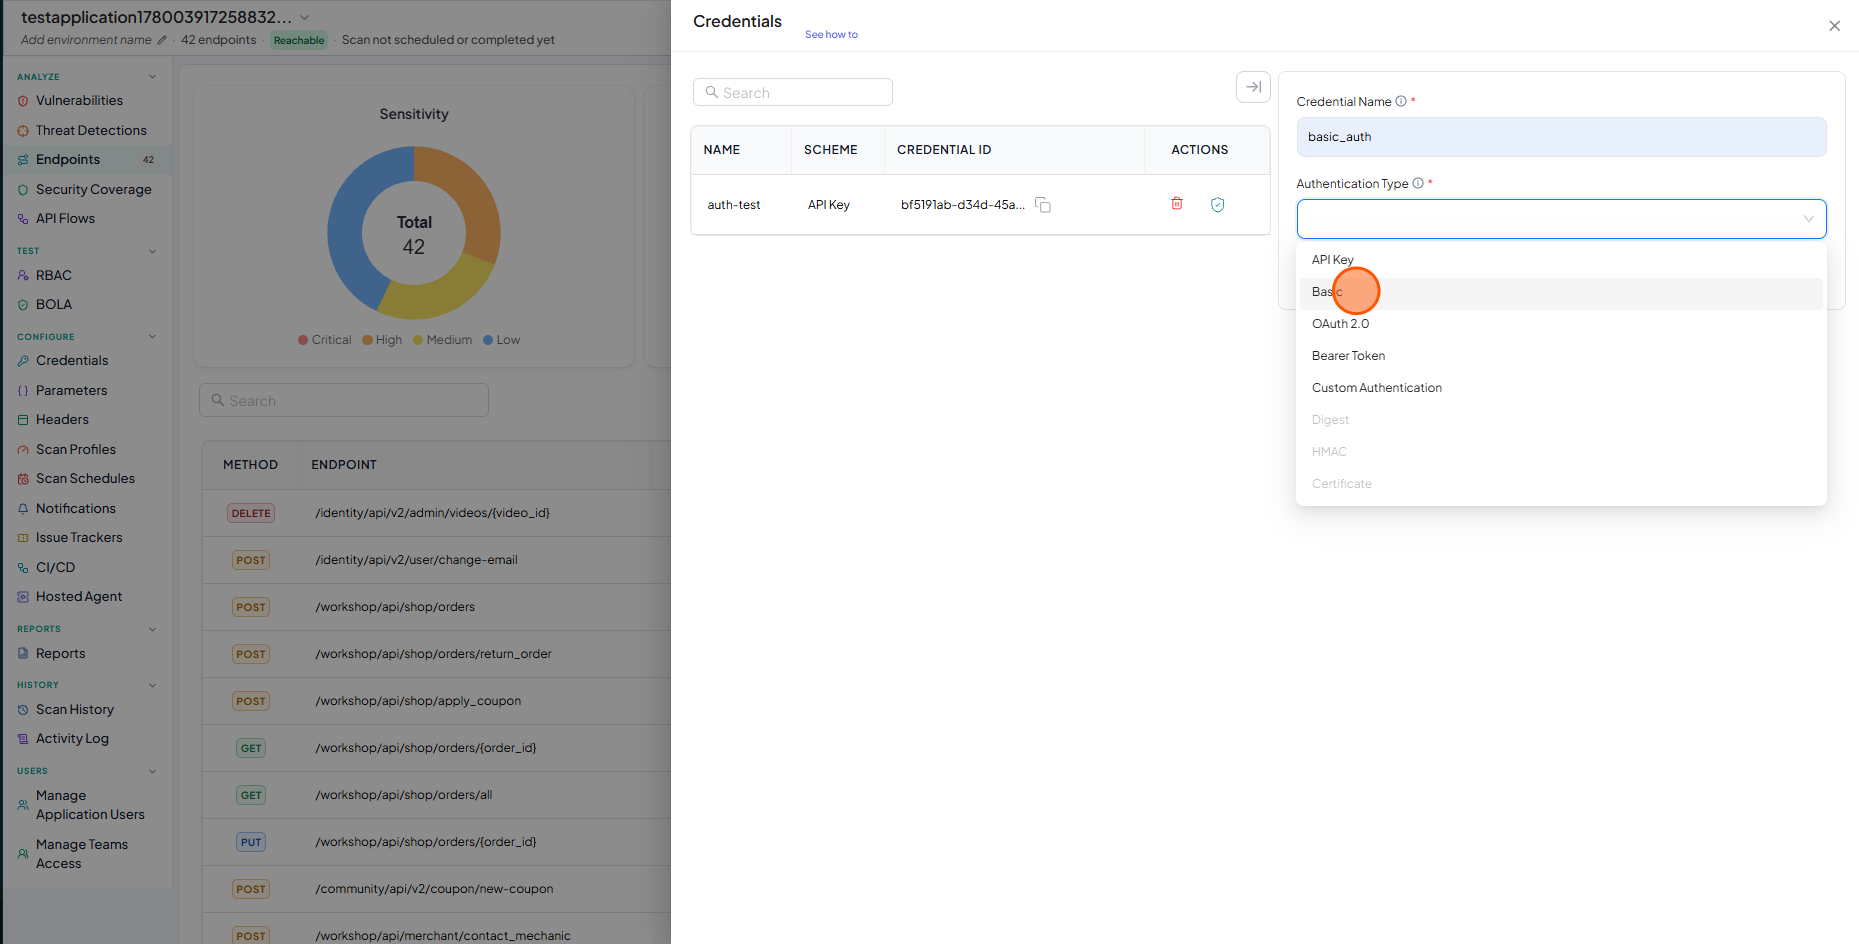The image size is (1859, 944).
Task: Open the application name dropdown
Action: [304, 18]
